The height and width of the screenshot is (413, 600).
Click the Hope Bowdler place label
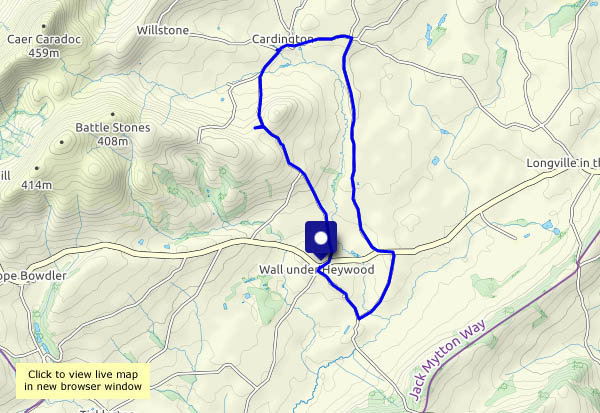pyautogui.click(x=33, y=276)
